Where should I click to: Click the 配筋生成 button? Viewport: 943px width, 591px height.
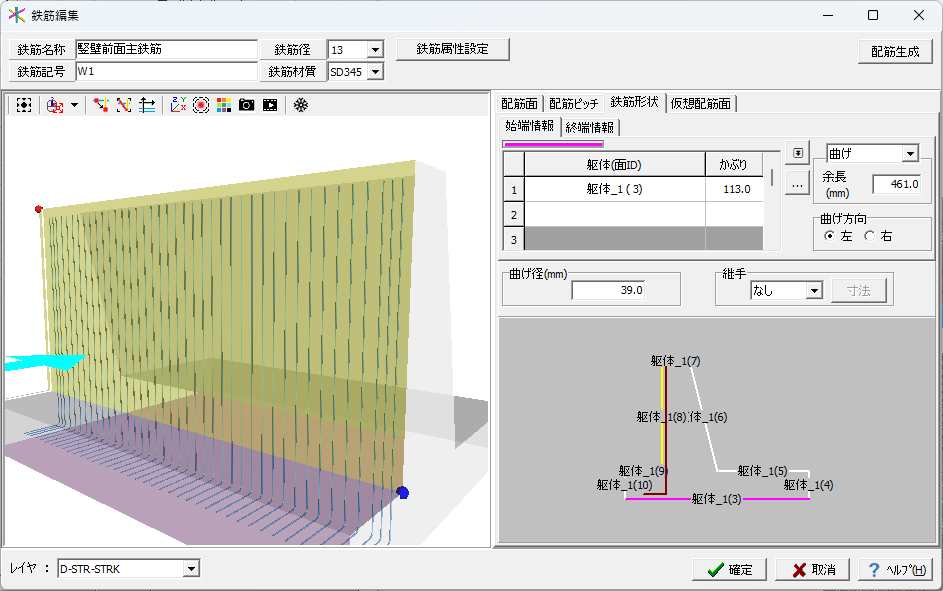point(895,52)
